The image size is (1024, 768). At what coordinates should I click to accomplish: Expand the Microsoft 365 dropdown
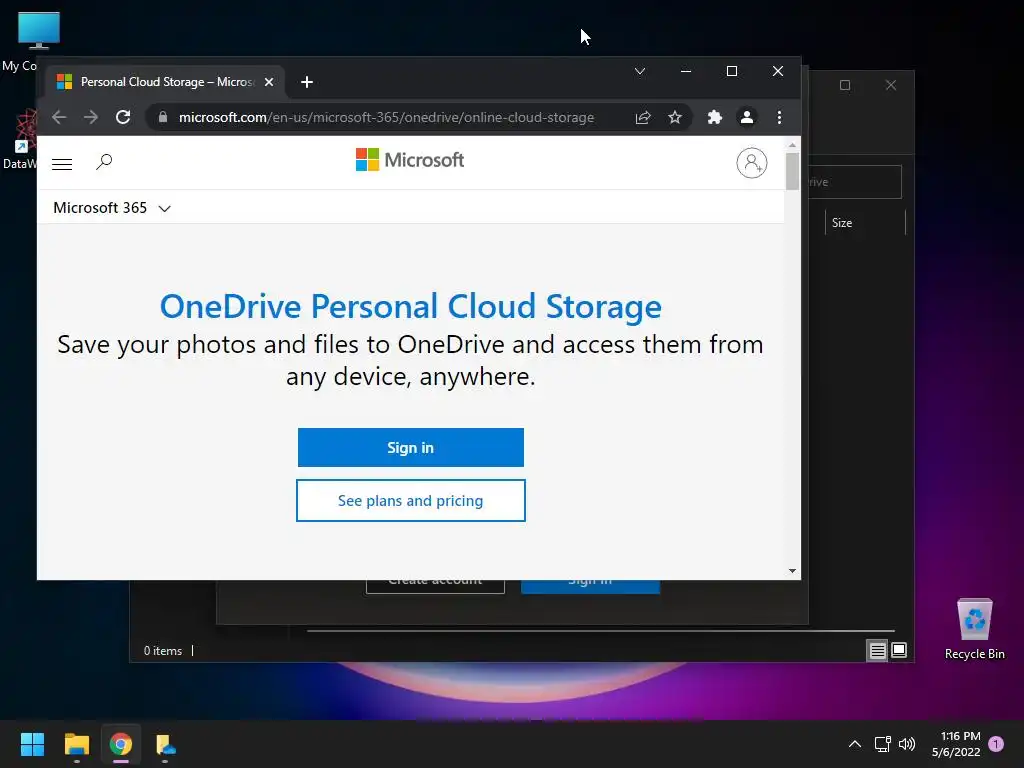tap(112, 208)
